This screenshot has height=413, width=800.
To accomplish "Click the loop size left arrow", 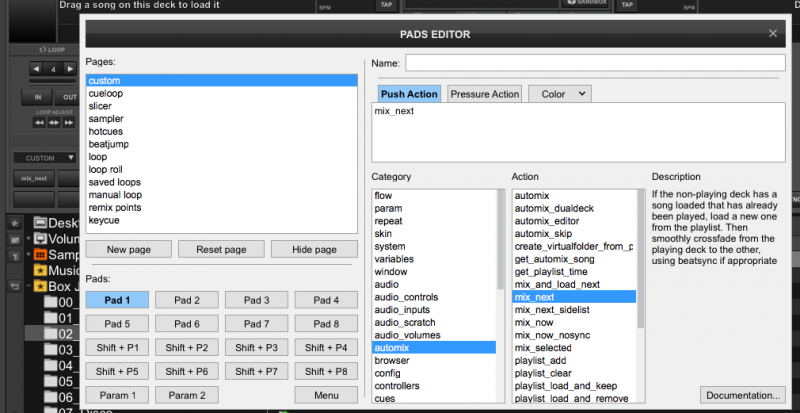I will (36, 69).
